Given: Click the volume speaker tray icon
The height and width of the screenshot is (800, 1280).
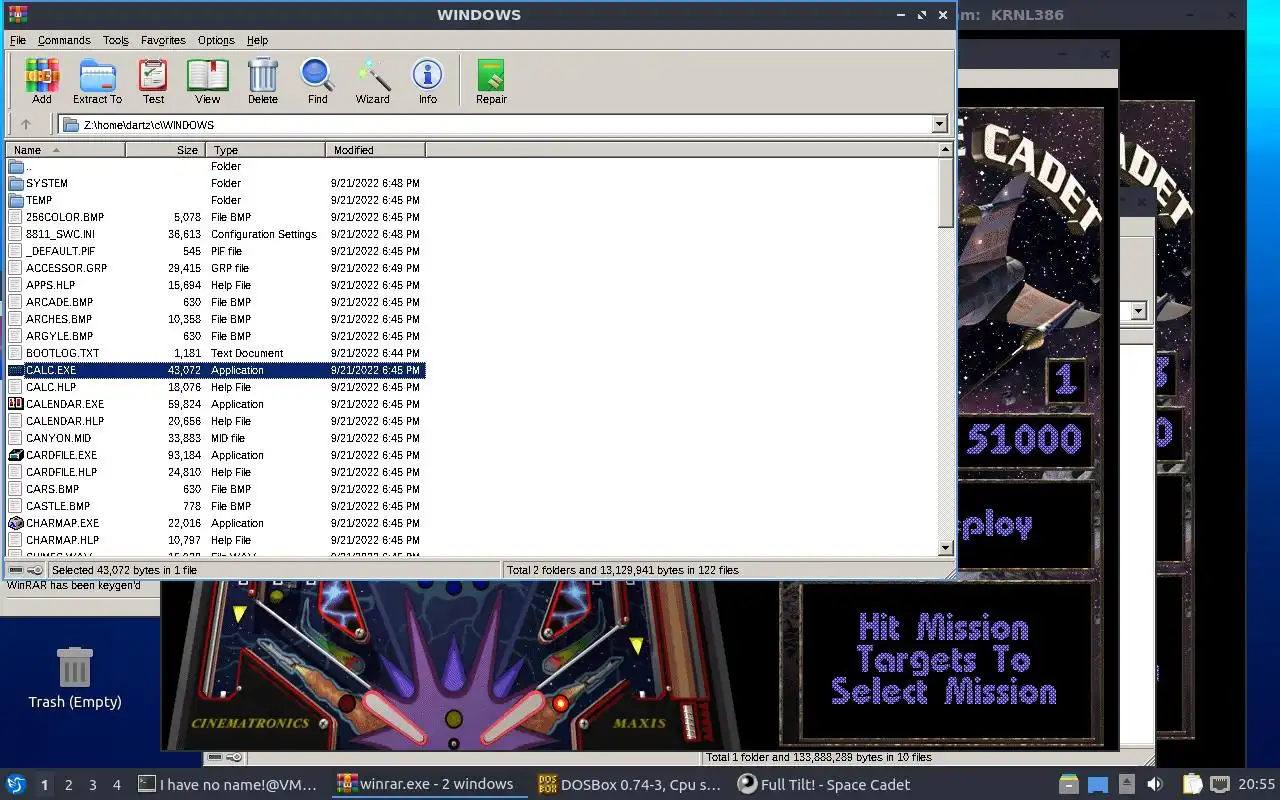Looking at the screenshot, I should click(1155, 784).
